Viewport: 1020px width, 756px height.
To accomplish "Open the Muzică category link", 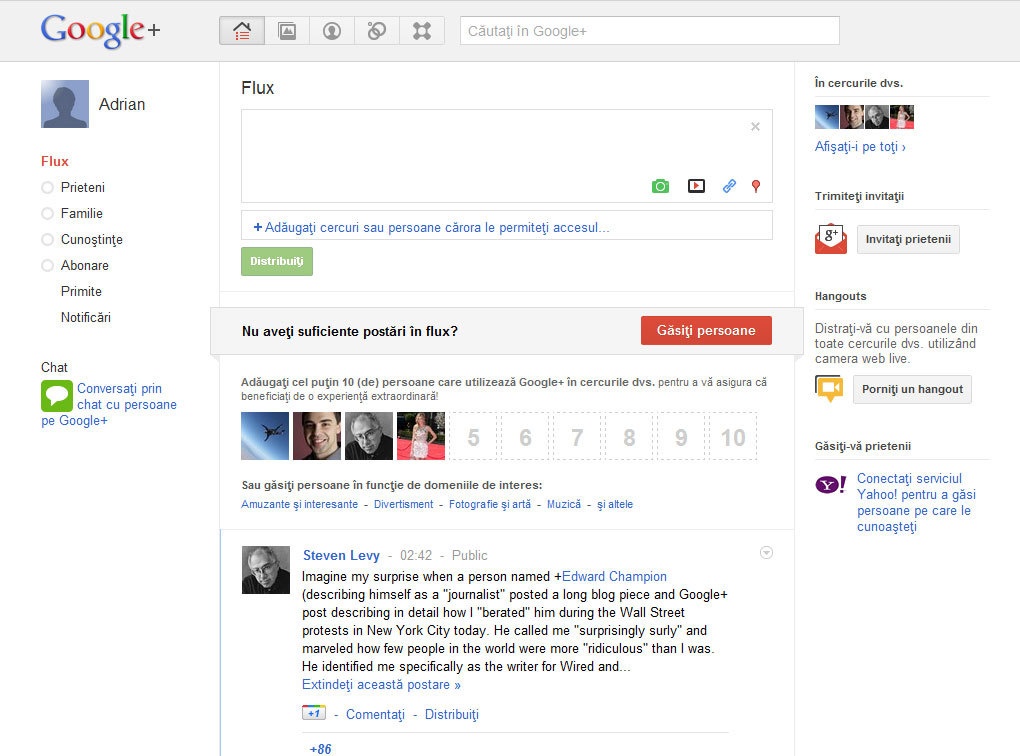I will [x=564, y=504].
